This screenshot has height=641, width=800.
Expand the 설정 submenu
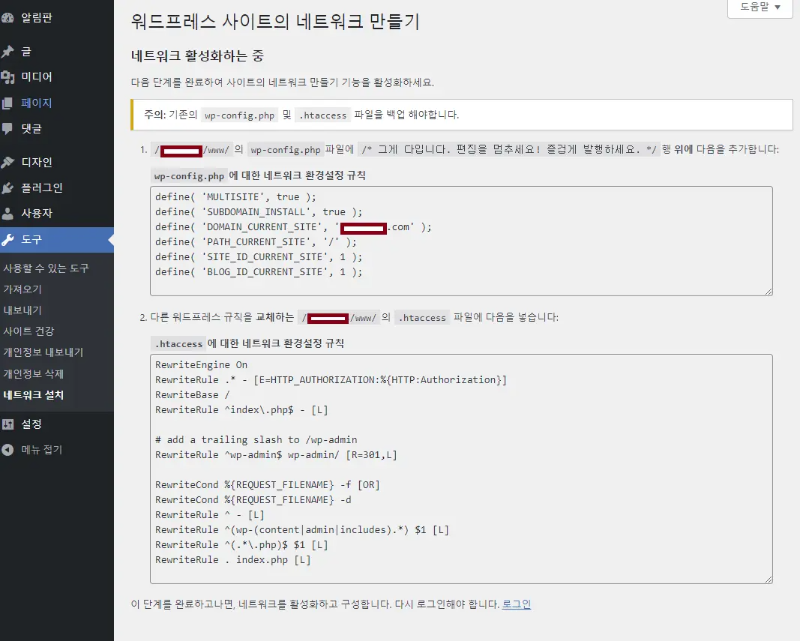click(x=40, y=423)
